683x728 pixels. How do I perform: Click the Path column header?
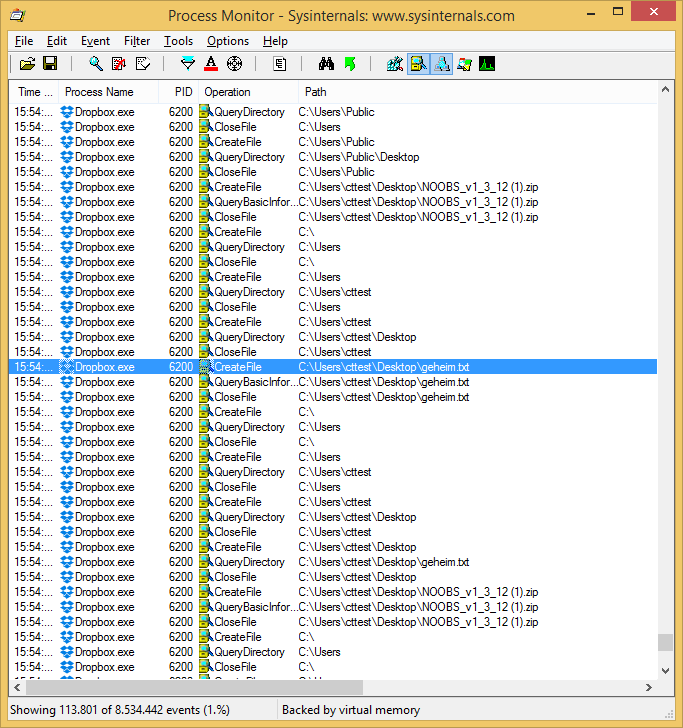point(478,92)
